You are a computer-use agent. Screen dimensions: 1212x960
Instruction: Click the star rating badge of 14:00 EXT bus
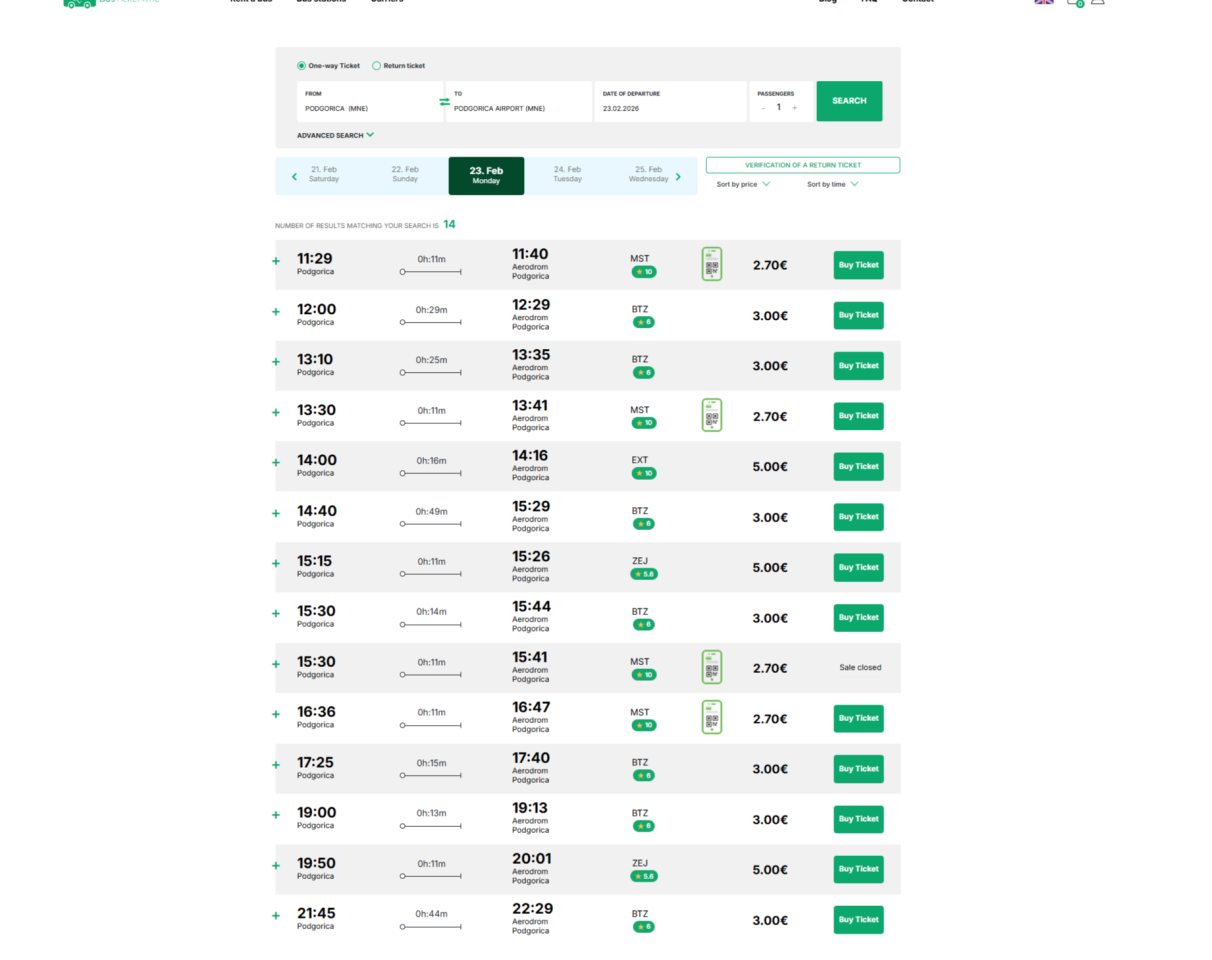pyautogui.click(x=643, y=473)
